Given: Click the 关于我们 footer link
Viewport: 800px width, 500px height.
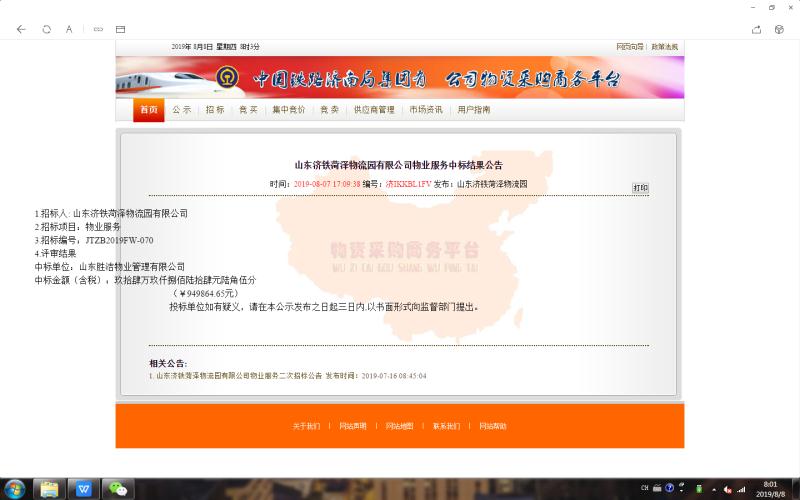Looking at the screenshot, I should (306, 426).
